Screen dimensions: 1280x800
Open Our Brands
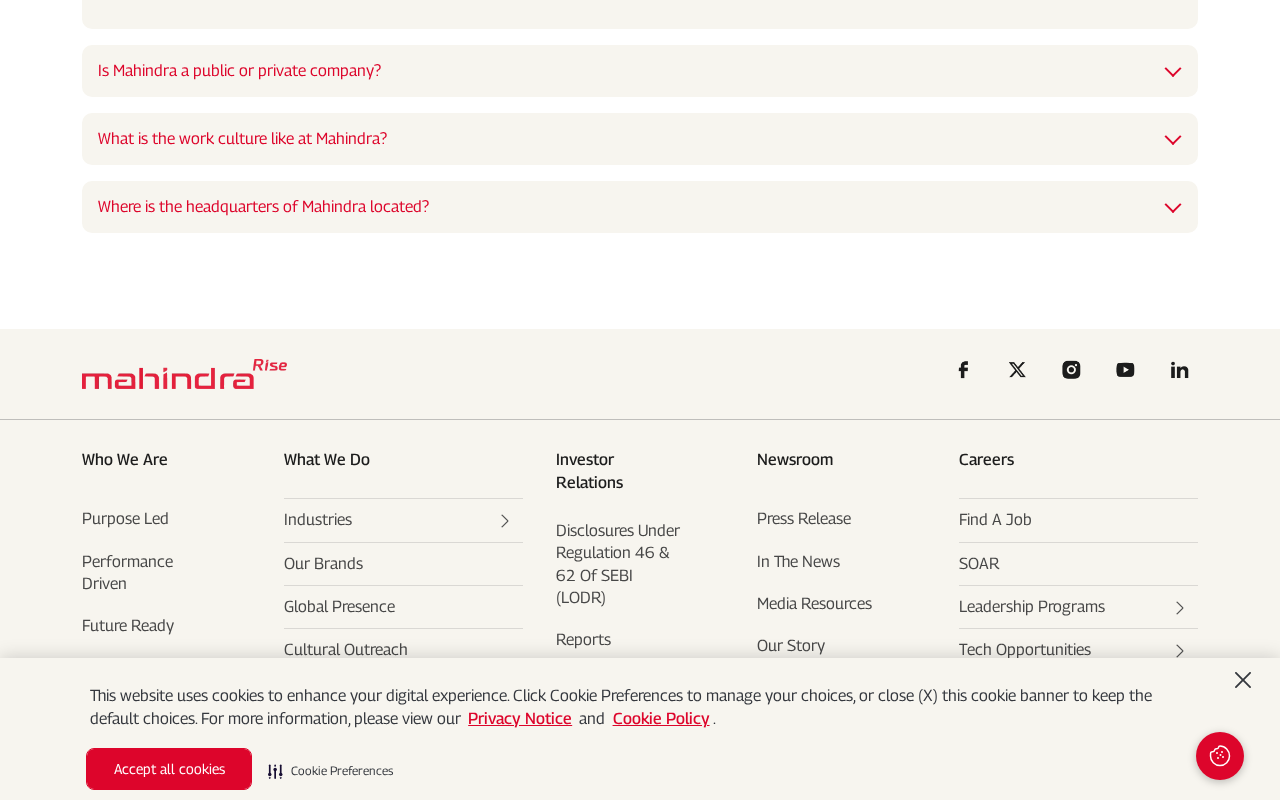point(323,564)
